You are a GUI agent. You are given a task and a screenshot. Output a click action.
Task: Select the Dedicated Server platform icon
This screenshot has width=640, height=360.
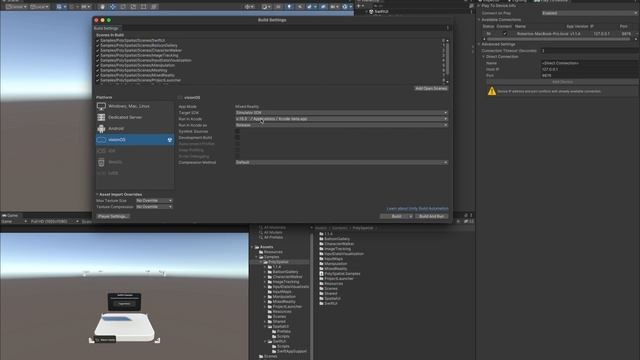[101, 117]
